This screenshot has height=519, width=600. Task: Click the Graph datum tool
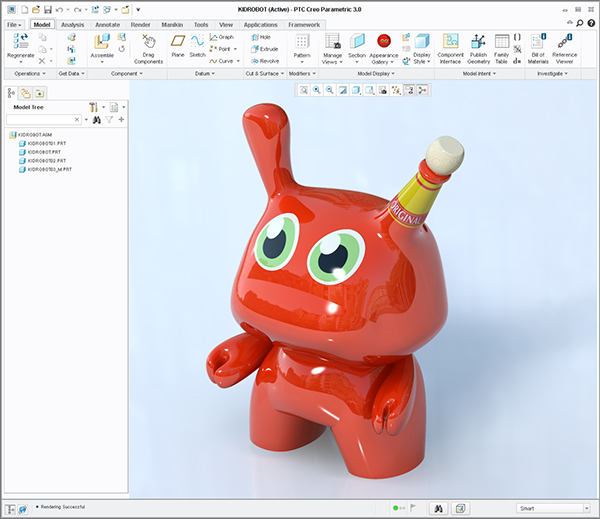[x=222, y=37]
